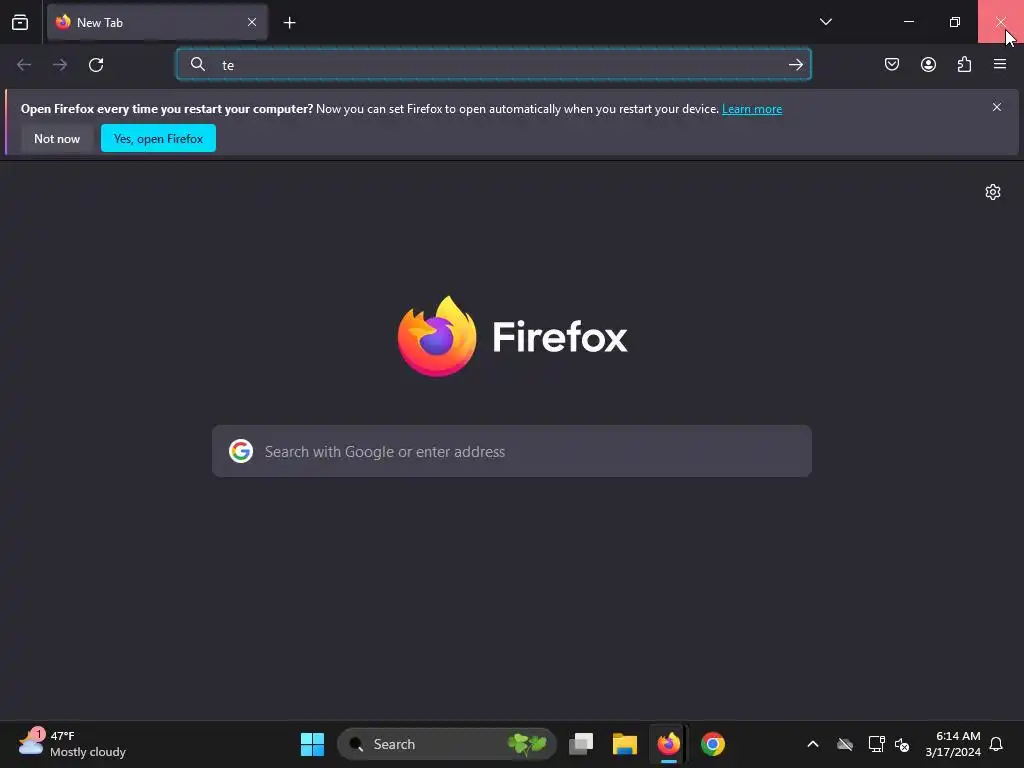
Task: Open File Explorer from the taskbar
Action: pyautogui.click(x=624, y=744)
